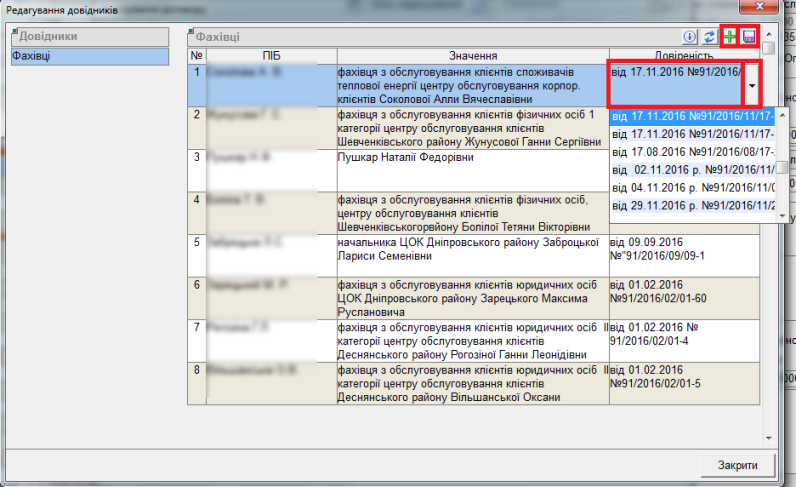The height and width of the screenshot is (487, 796).
Task: Click the ПІБ column header
Action: click(271, 55)
